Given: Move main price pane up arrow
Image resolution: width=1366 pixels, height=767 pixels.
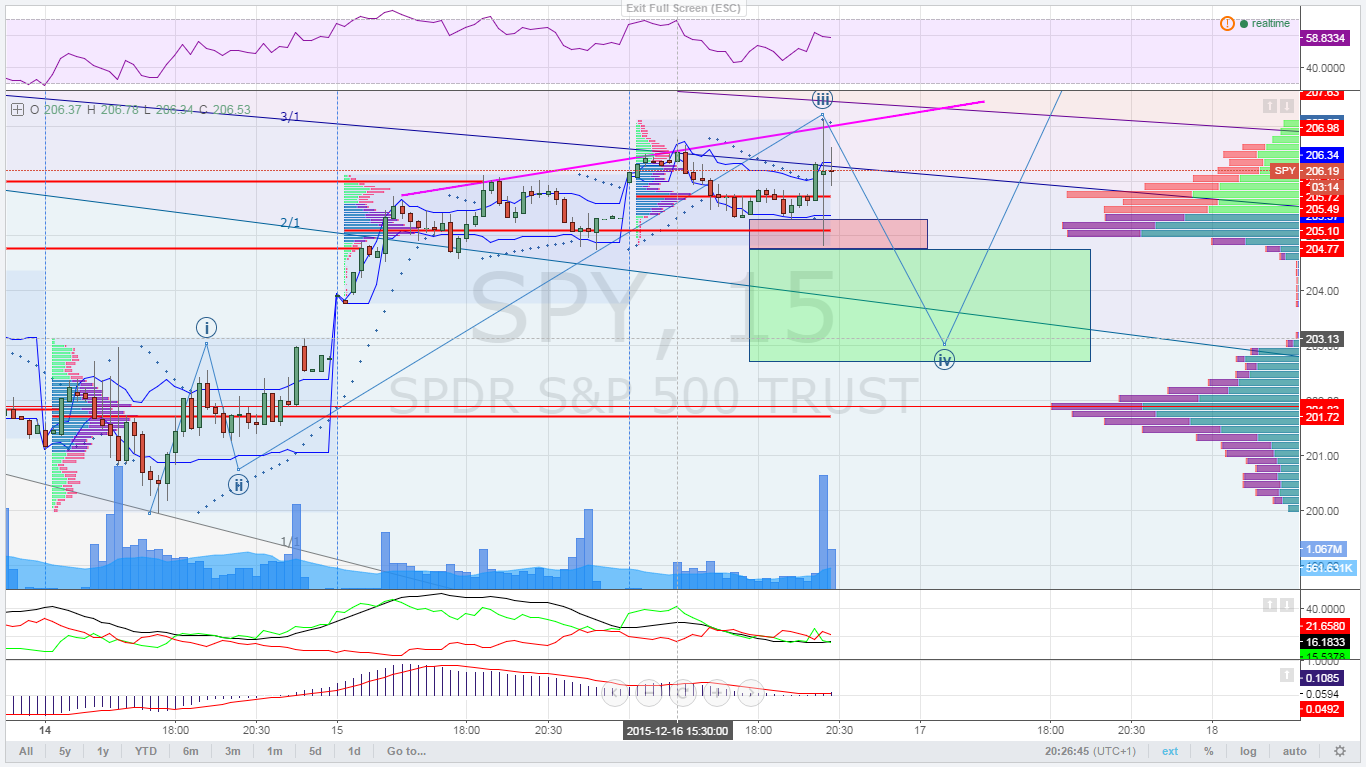Looking at the screenshot, I should (1269, 106).
